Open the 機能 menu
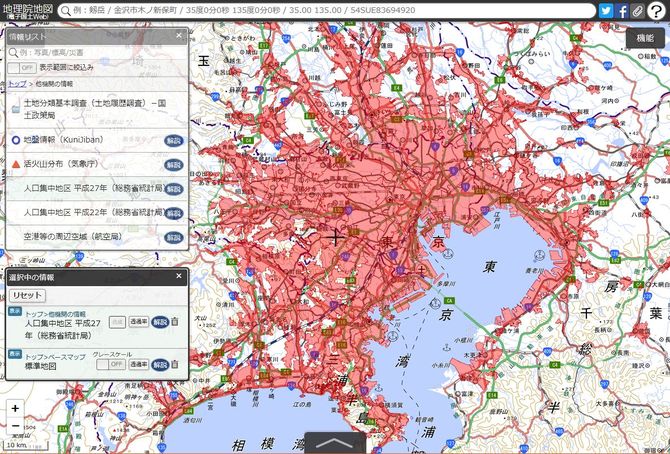 [x=645, y=38]
